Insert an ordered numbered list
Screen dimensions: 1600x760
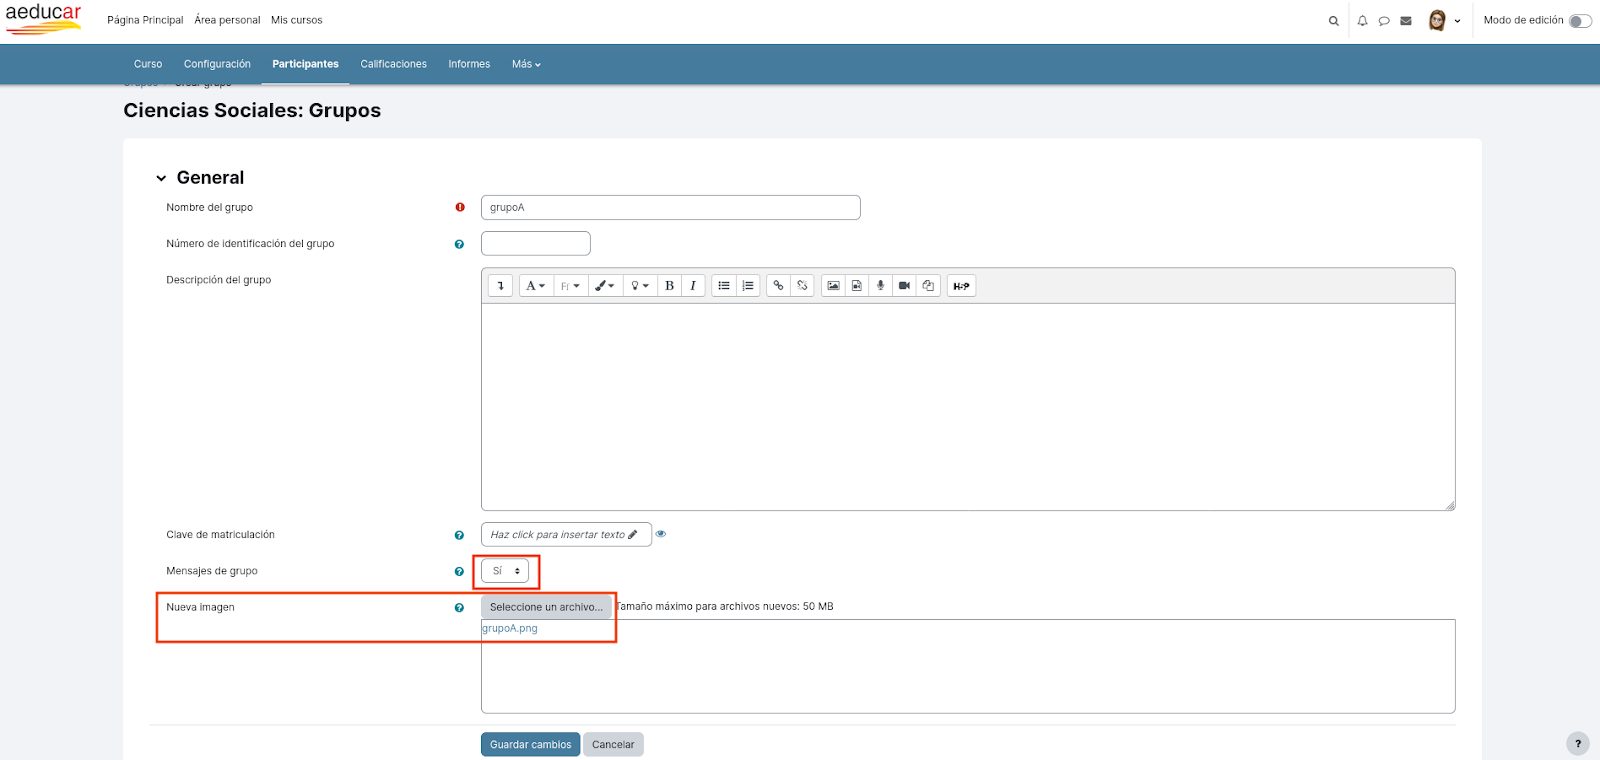coord(748,286)
